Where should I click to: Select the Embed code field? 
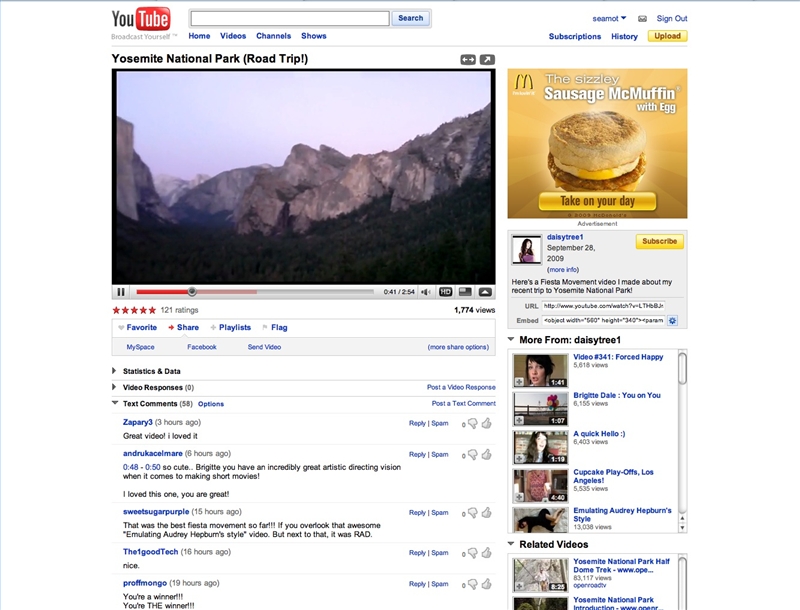603,320
